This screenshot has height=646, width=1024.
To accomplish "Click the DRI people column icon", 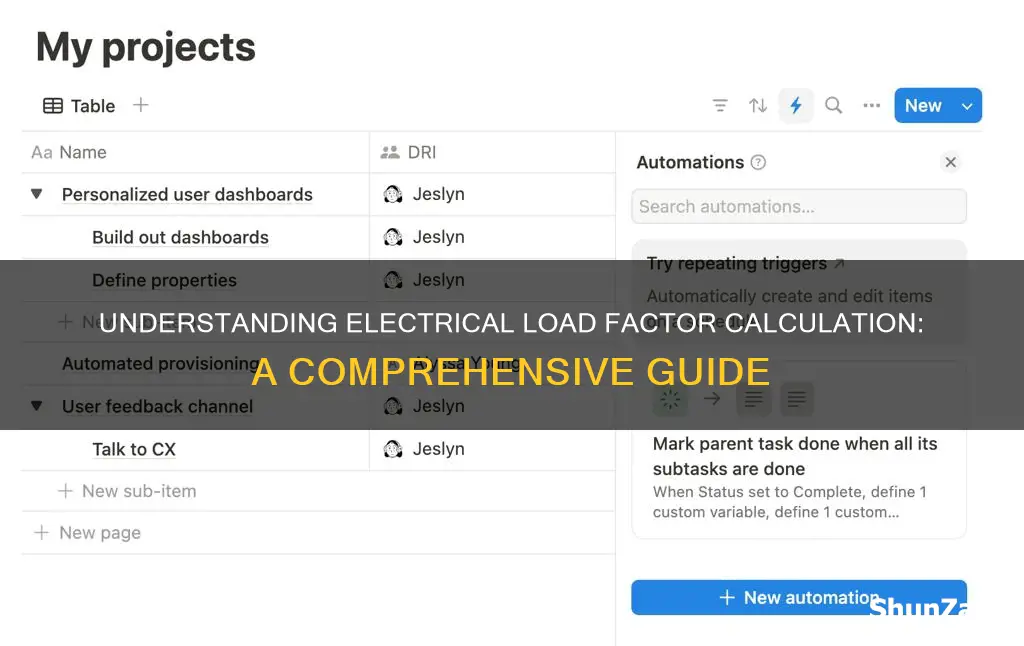I will (x=390, y=152).
